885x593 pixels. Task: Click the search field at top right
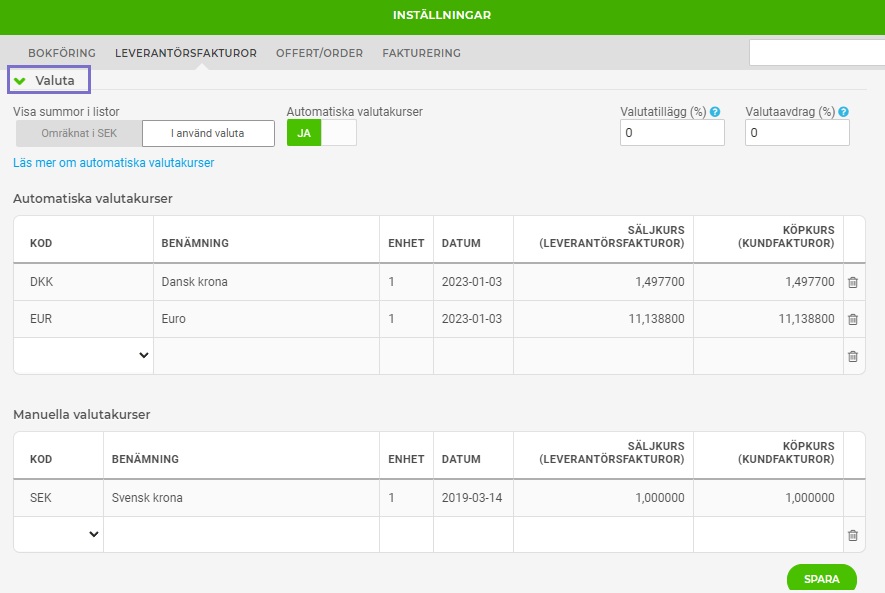[816, 53]
